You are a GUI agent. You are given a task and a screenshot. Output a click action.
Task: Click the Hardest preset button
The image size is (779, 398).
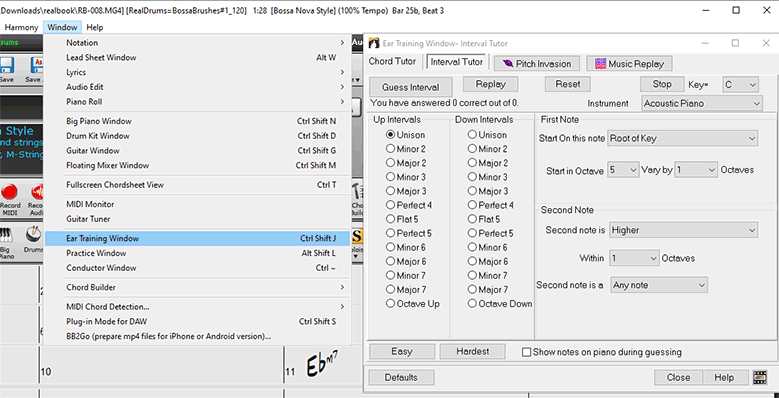(472, 351)
